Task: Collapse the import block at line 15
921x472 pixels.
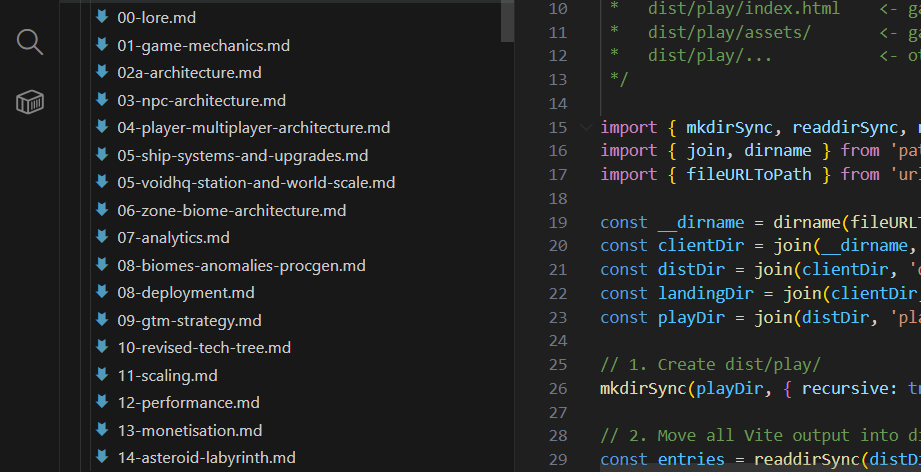Action: pos(585,127)
